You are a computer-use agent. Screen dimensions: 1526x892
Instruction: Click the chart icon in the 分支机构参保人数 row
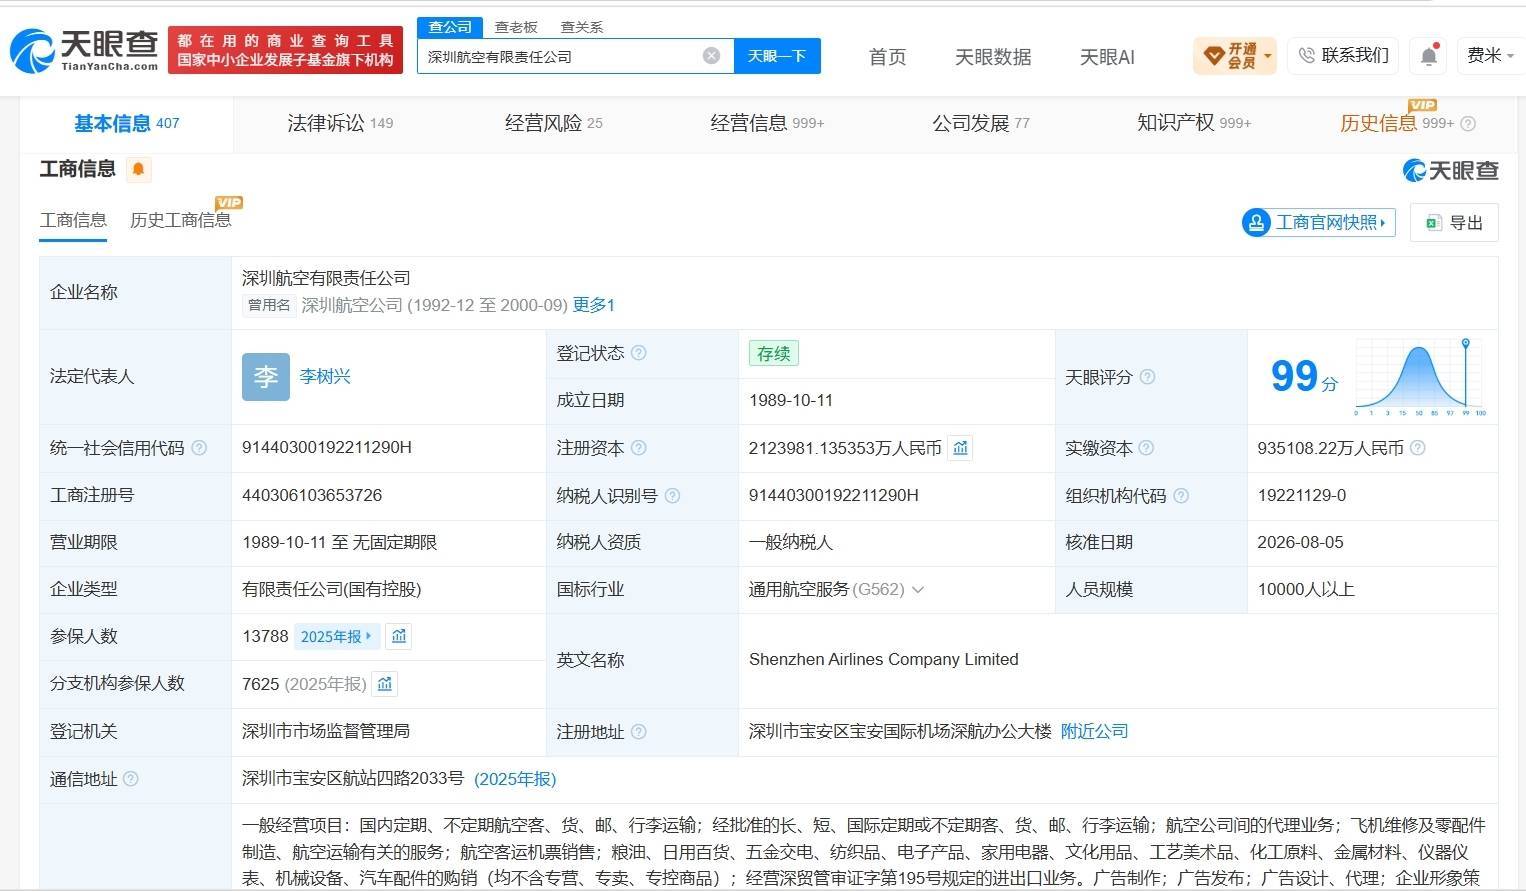[x=385, y=684]
